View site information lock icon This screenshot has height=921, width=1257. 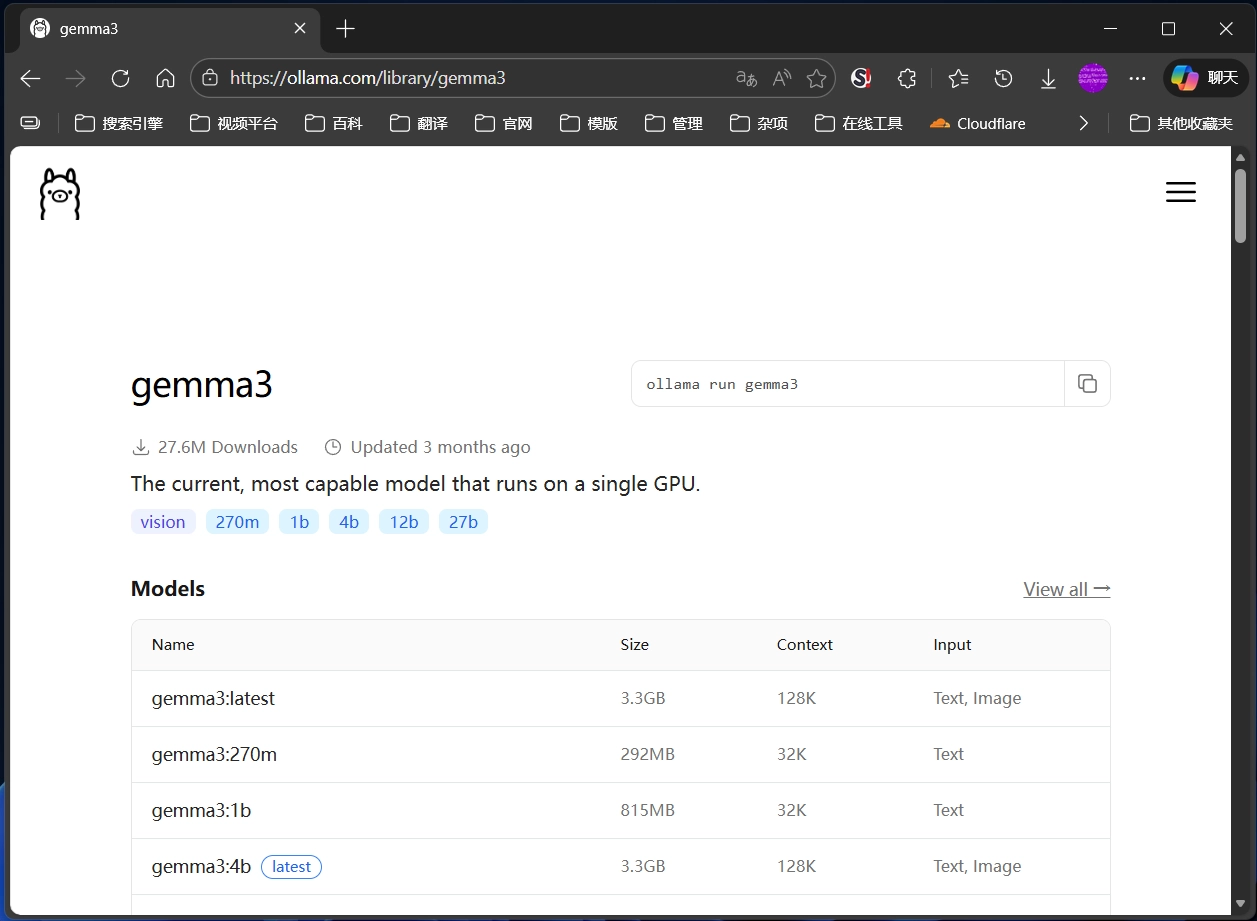point(210,78)
